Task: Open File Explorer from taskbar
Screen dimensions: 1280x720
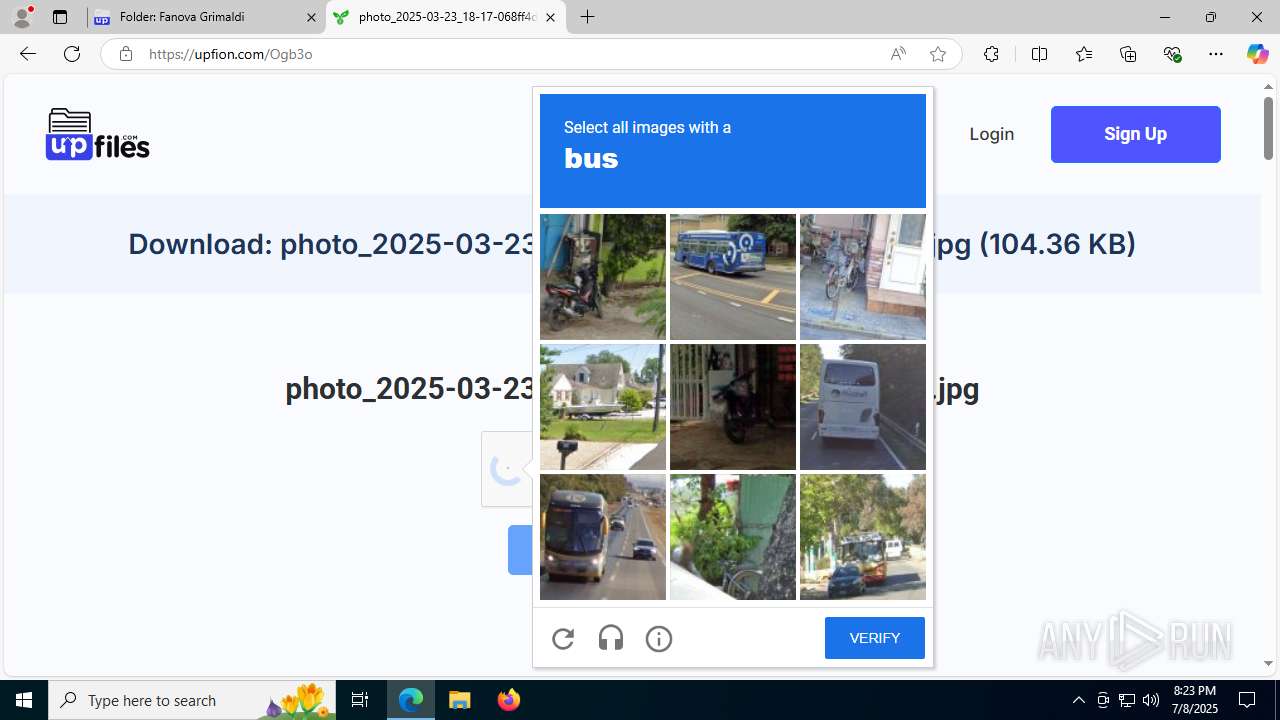Action: 460,700
